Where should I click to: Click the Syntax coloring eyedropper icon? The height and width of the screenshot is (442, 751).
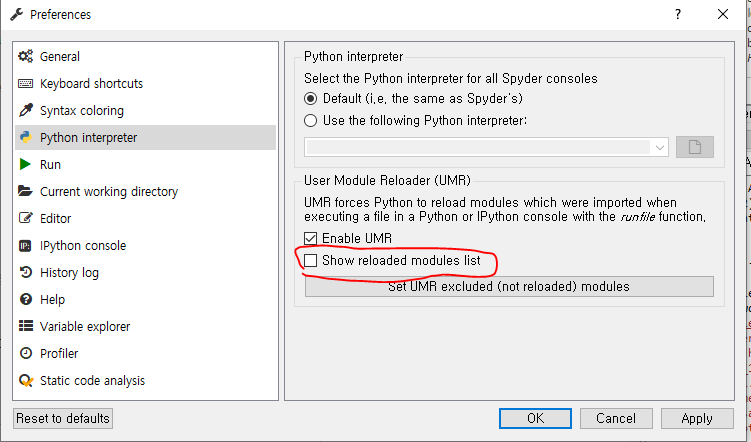pyautogui.click(x=26, y=111)
